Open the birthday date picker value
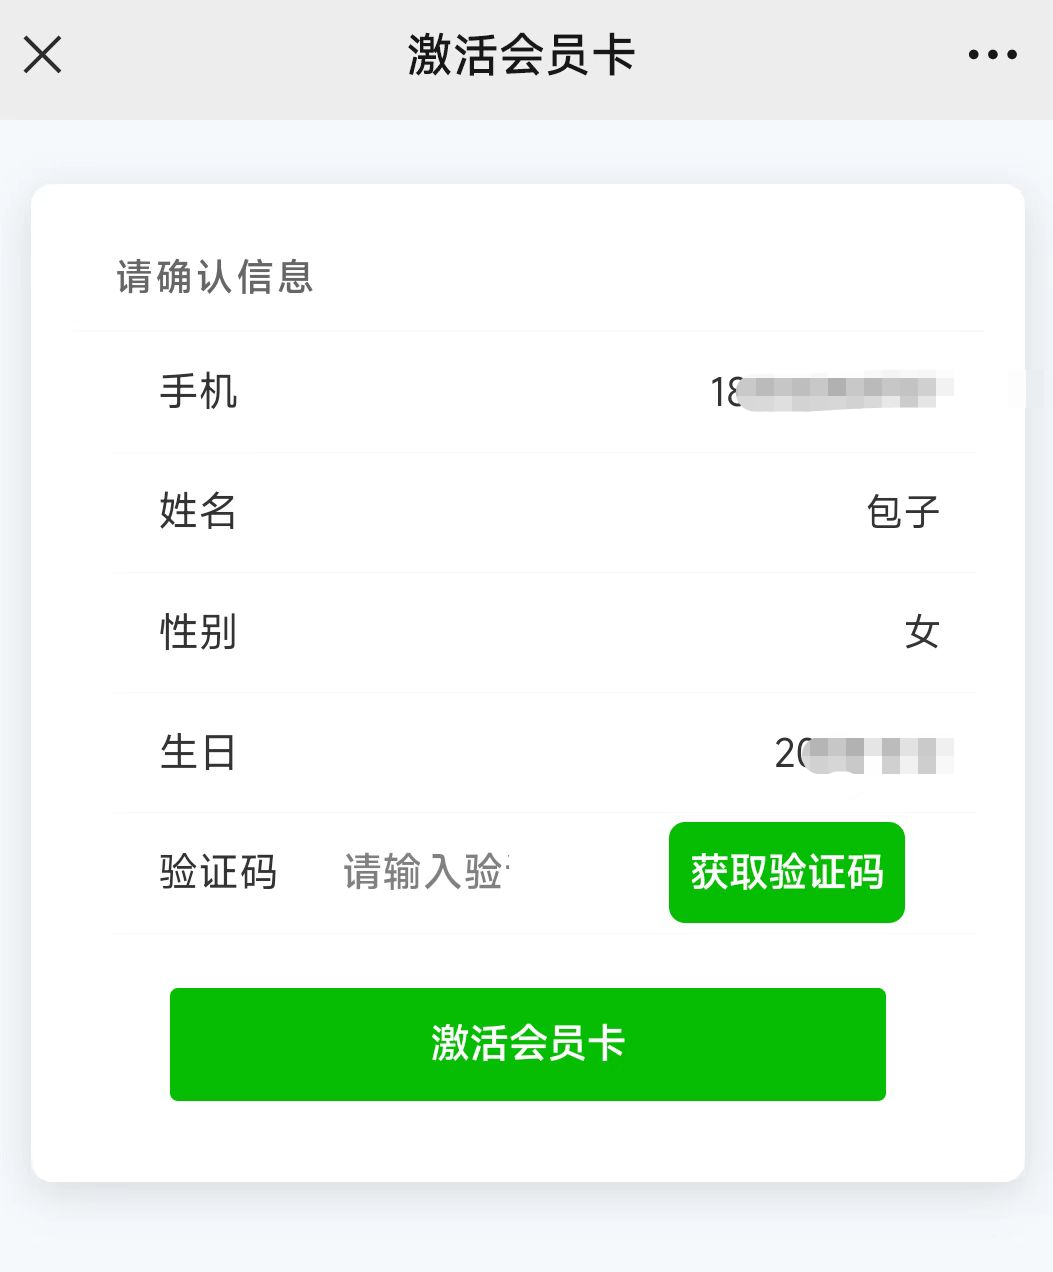 point(864,753)
